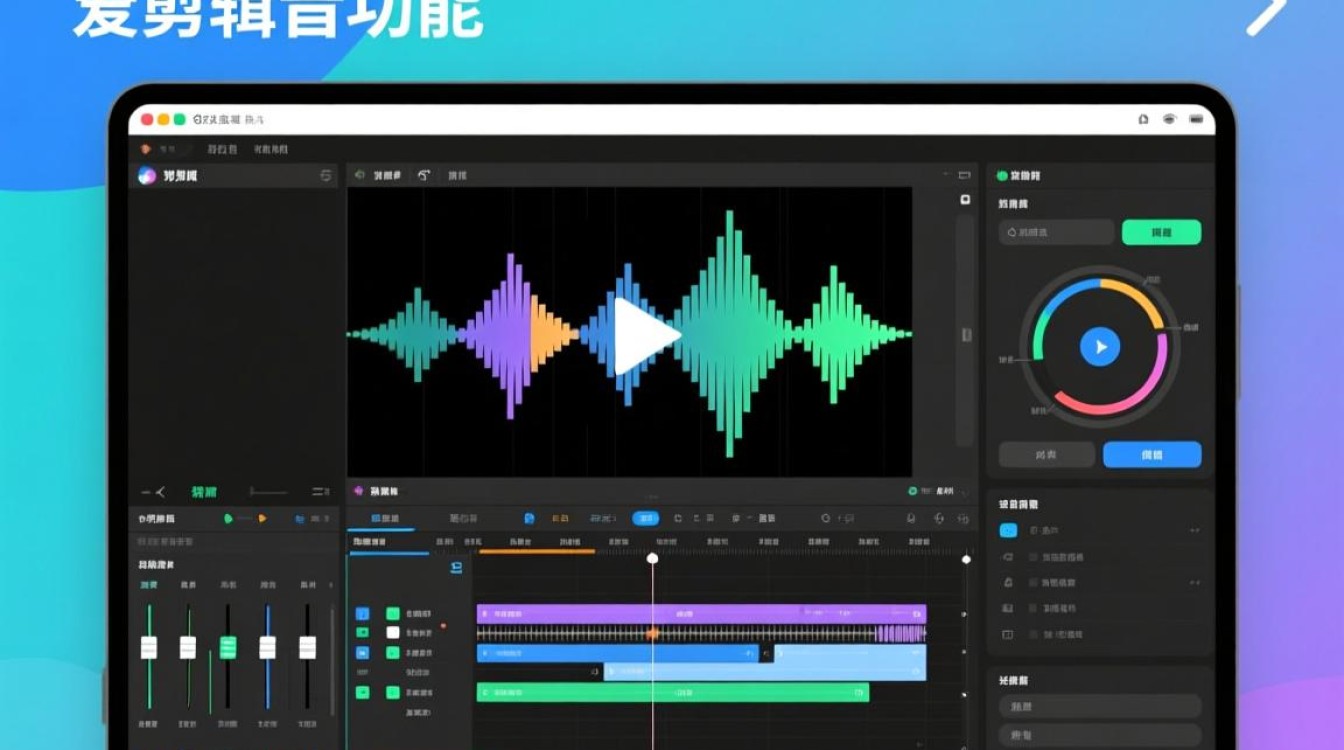Click the blue icon beside the orange play triangle

[299, 519]
